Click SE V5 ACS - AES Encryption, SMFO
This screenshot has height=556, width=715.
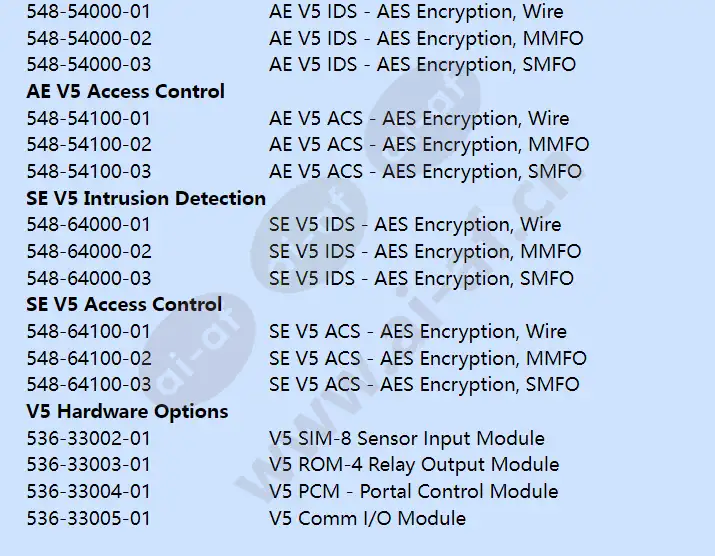point(424,385)
